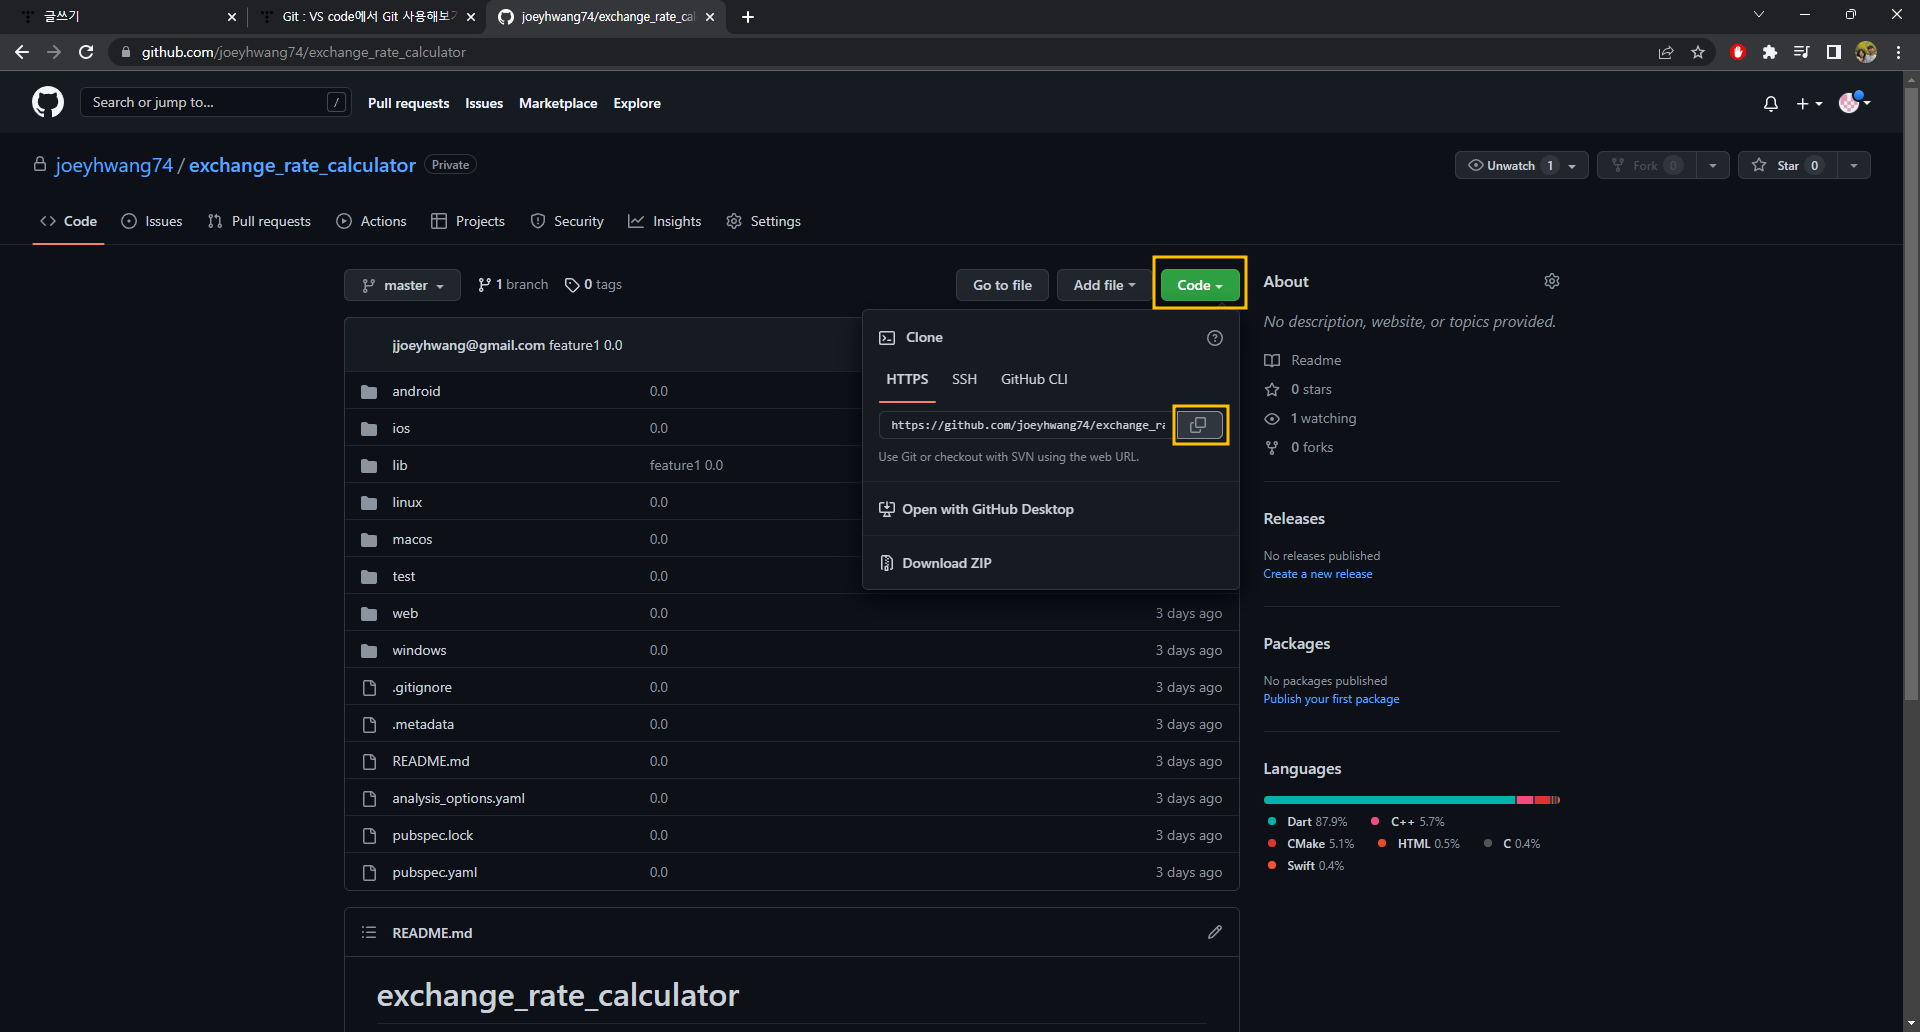The width and height of the screenshot is (1920, 1032).
Task: Expand the Fork dropdown arrow
Action: (1713, 165)
